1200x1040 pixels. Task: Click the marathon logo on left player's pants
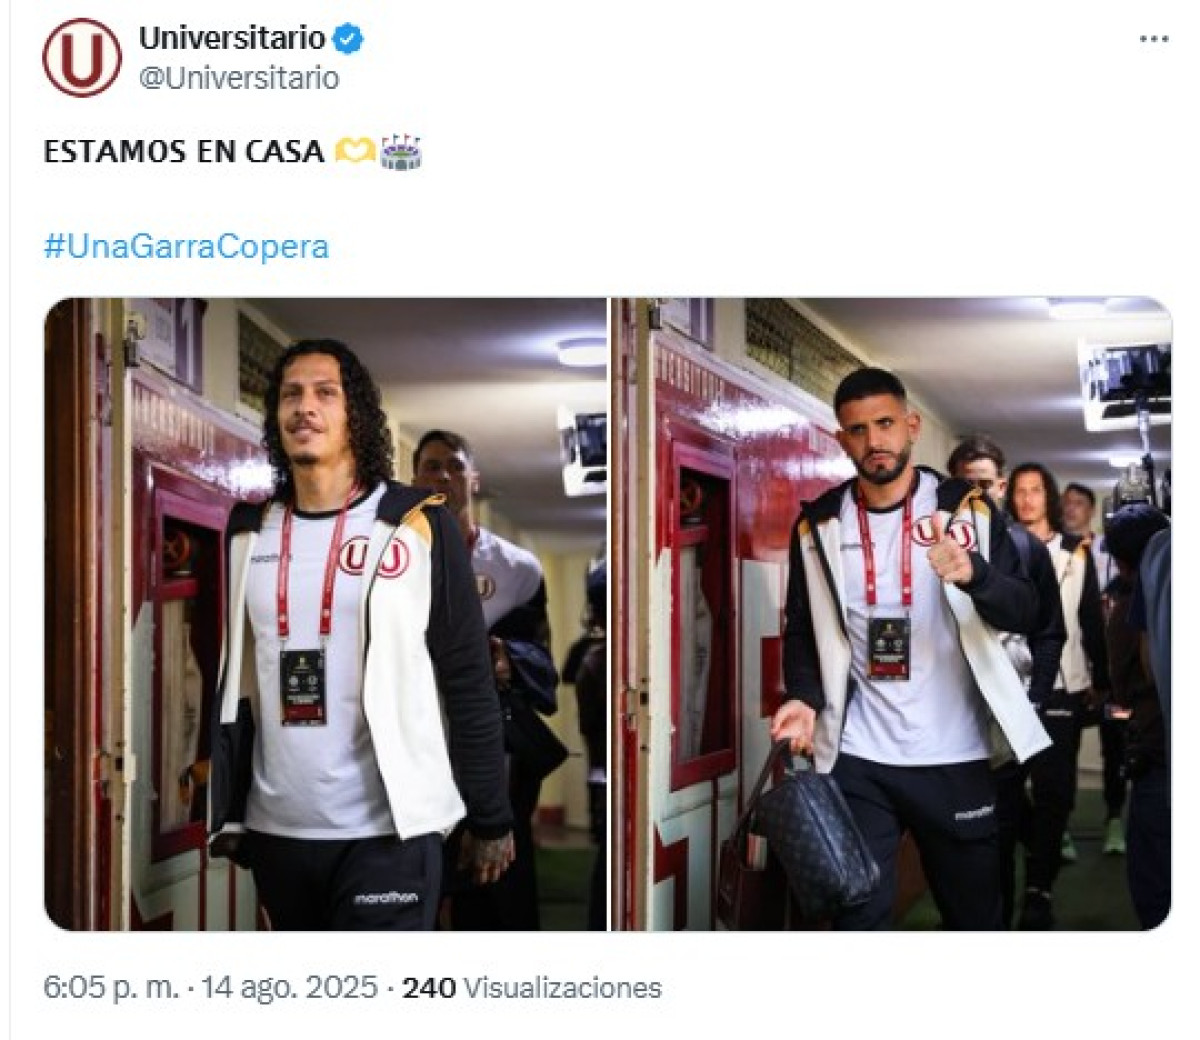tap(385, 898)
